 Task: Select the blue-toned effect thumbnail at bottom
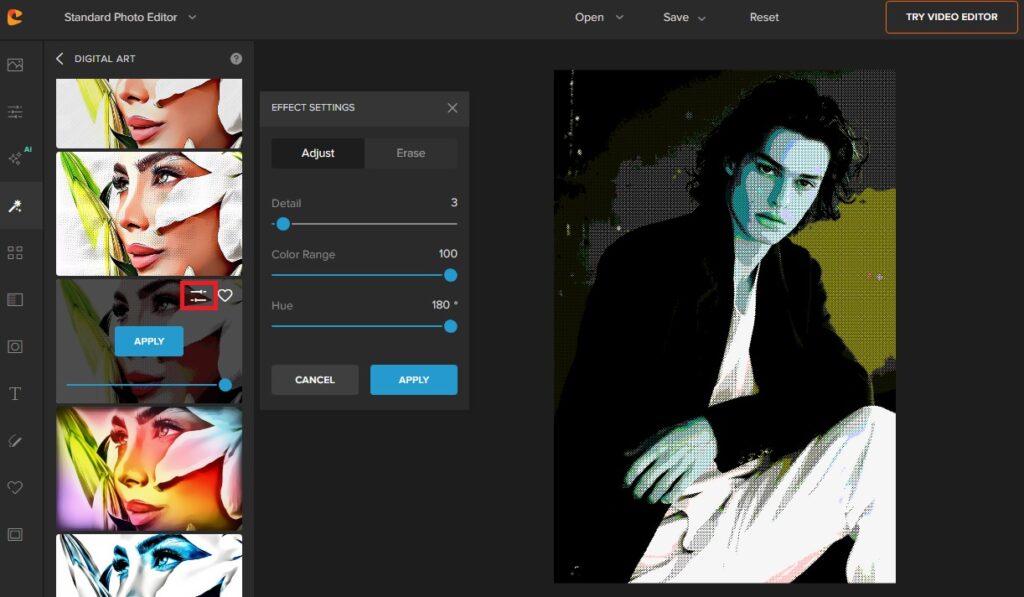pyautogui.click(x=149, y=566)
